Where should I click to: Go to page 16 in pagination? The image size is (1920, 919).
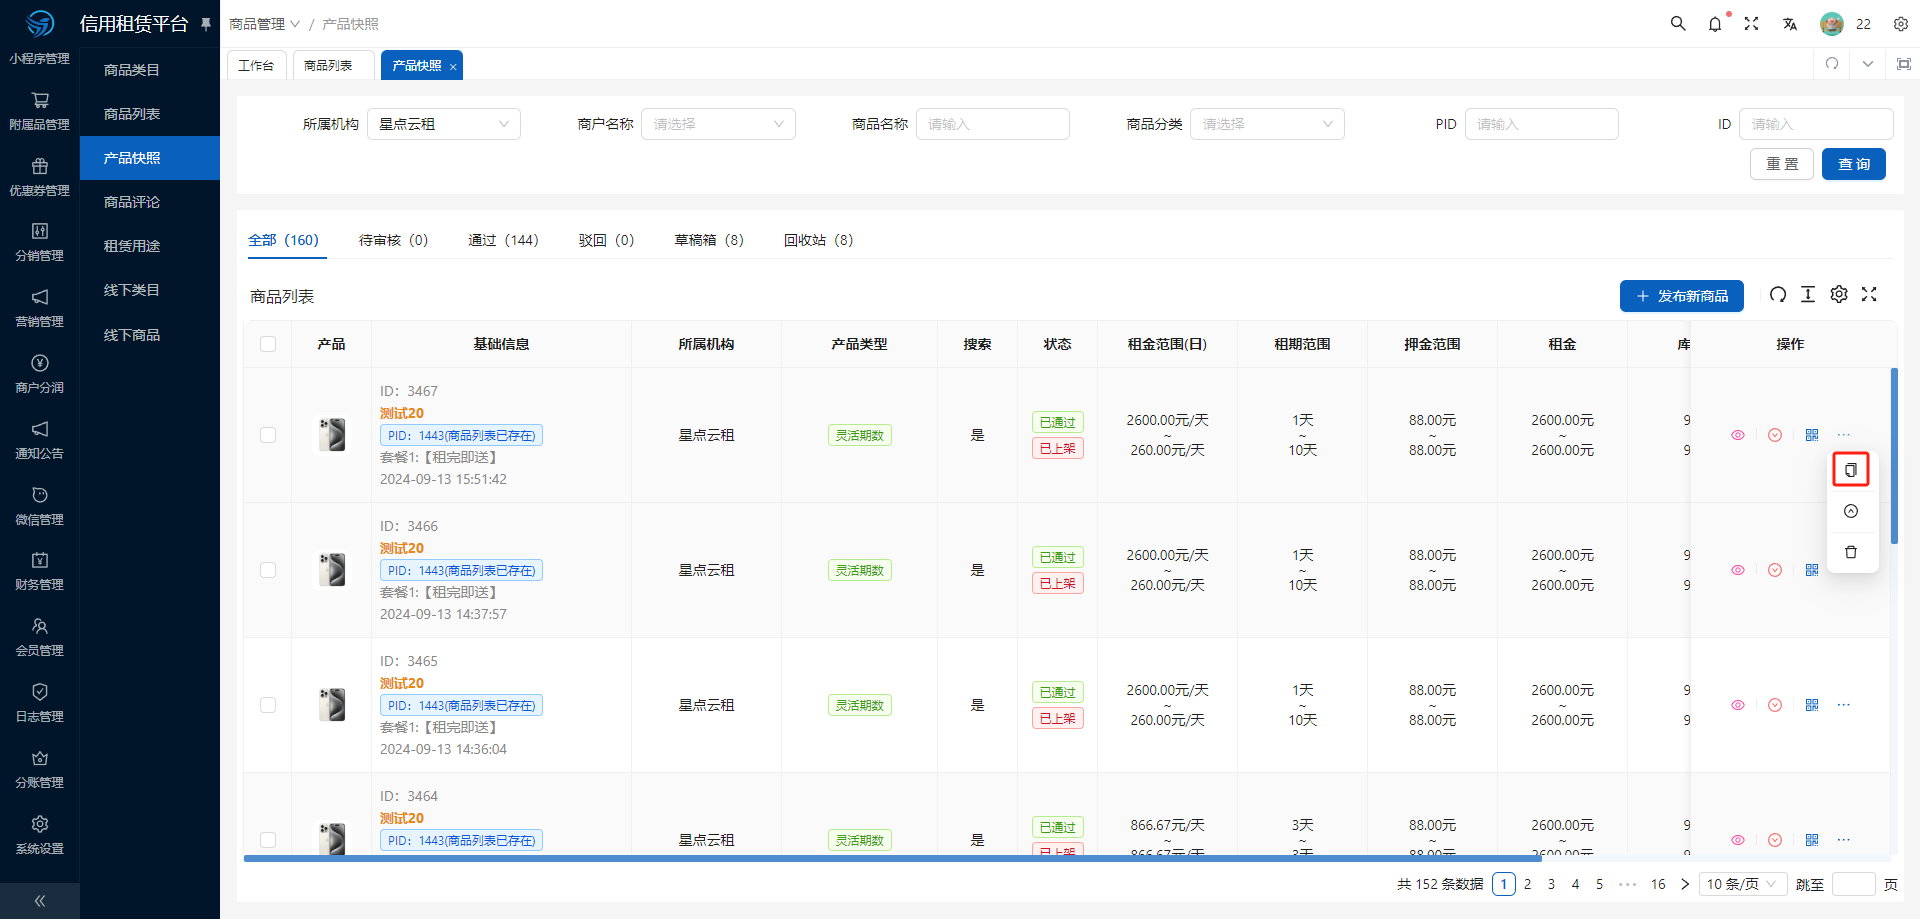tap(1658, 884)
